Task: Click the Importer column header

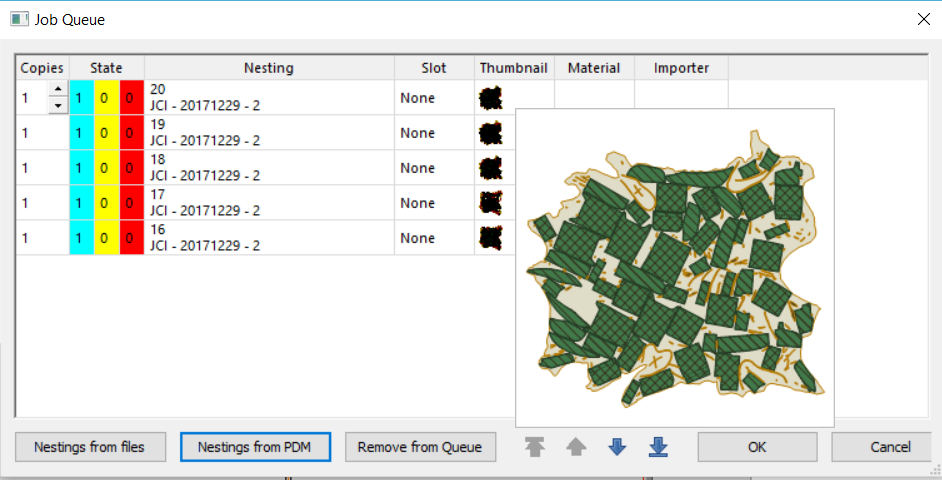Action: pyautogui.click(x=681, y=68)
